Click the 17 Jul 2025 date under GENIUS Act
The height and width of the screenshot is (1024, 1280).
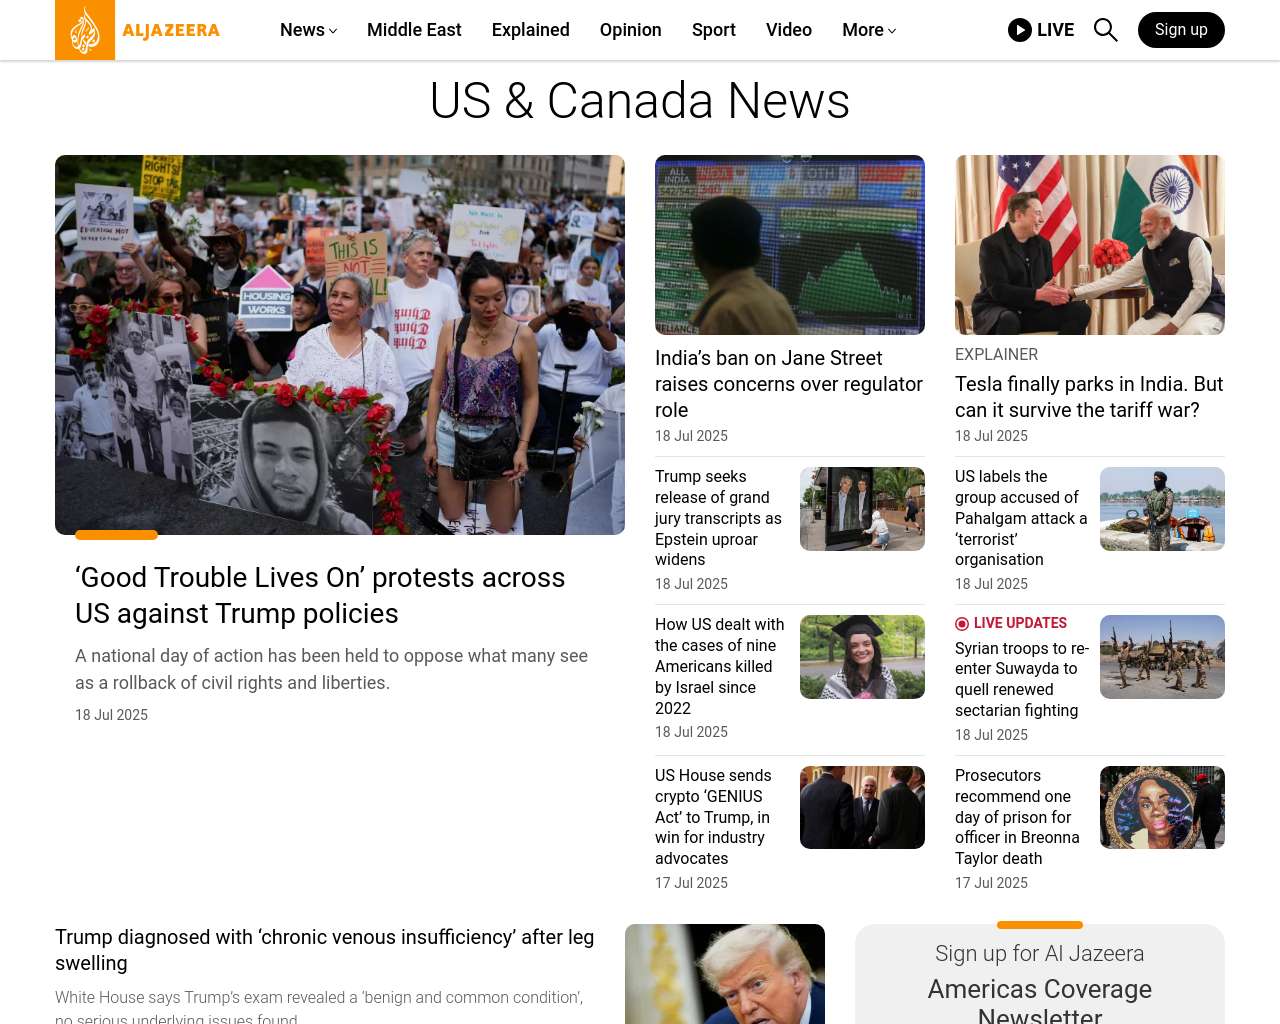pyautogui.click(x=691, y=883)
